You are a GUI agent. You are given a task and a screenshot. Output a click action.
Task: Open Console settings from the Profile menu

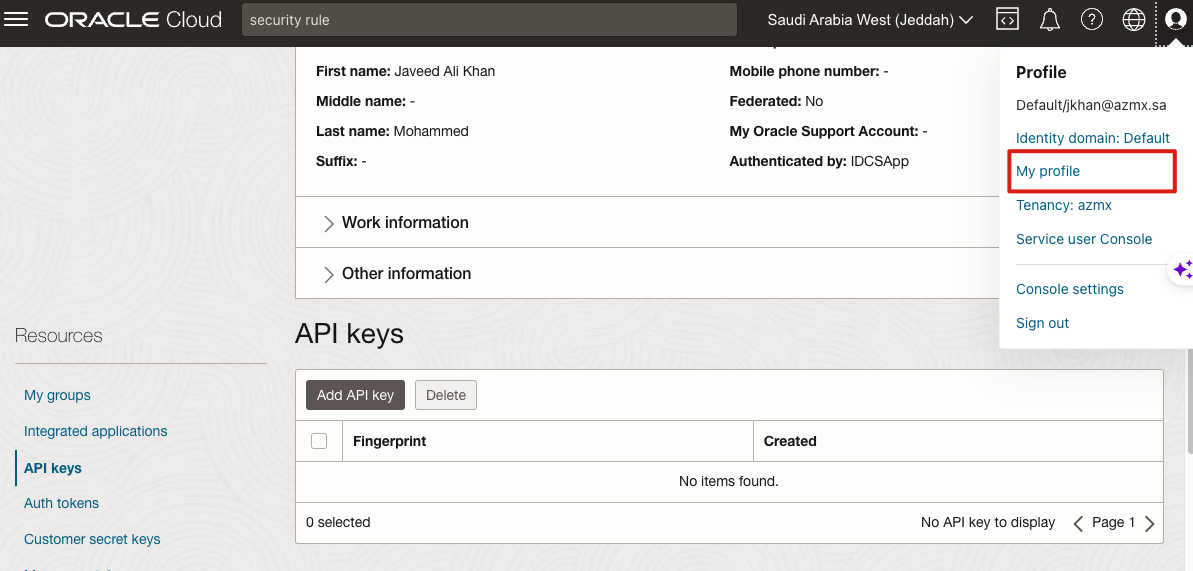click(1069, 289)
